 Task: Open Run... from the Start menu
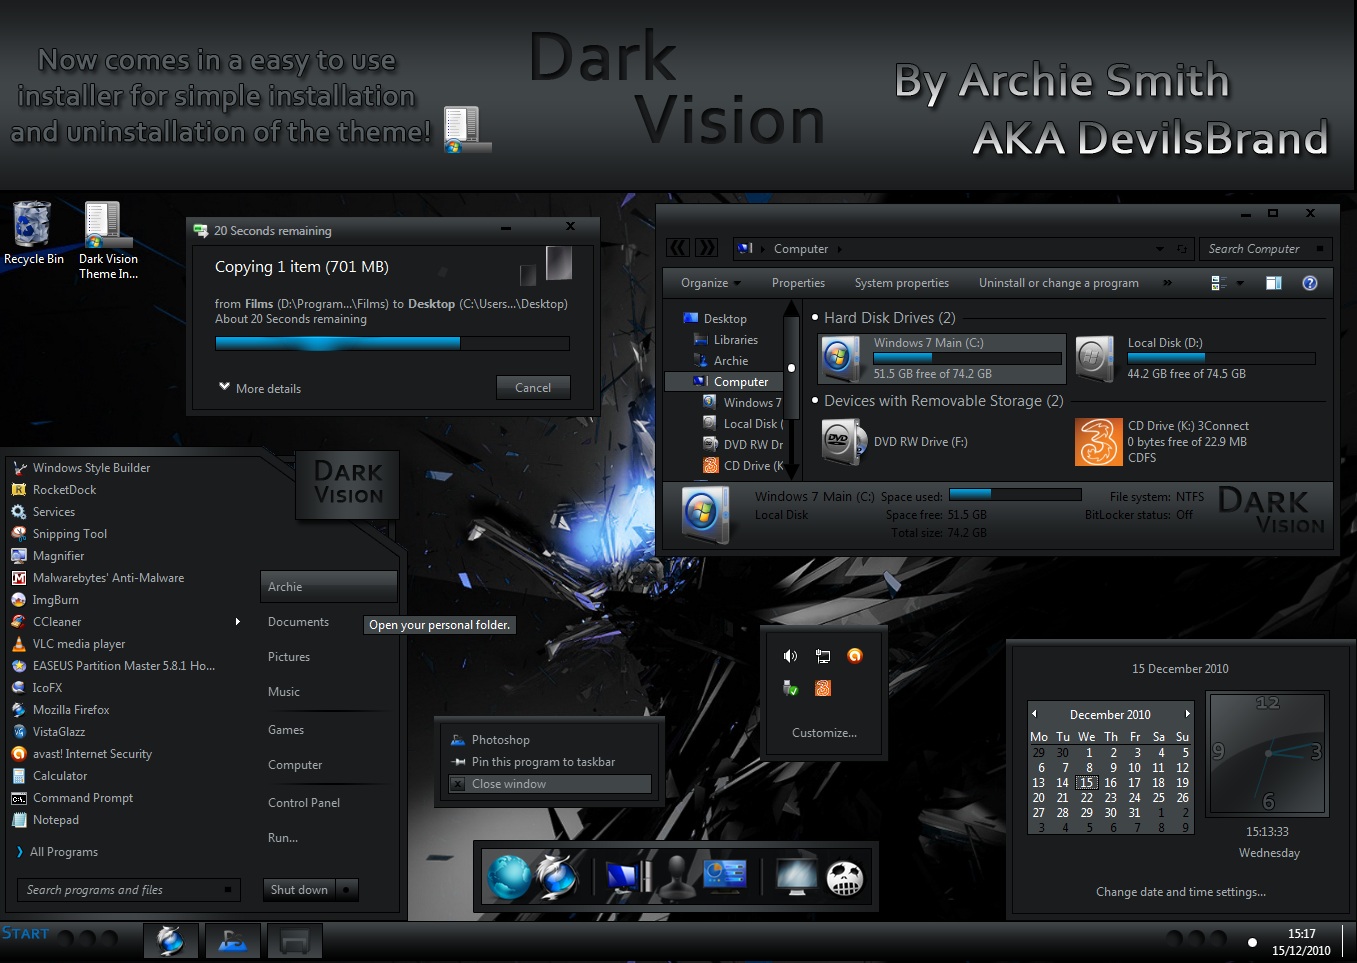pos(283,838)
